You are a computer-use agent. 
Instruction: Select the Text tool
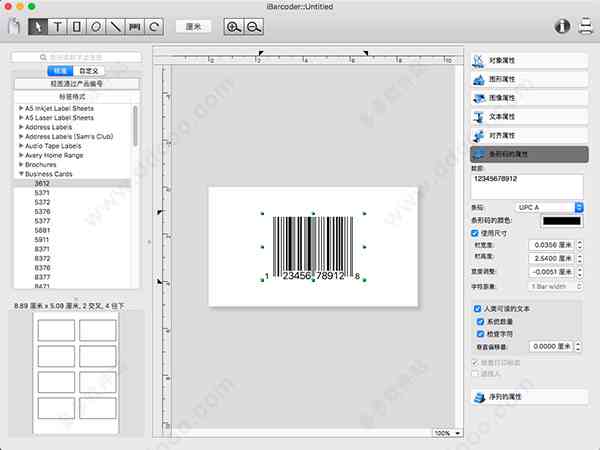[57, 27]
